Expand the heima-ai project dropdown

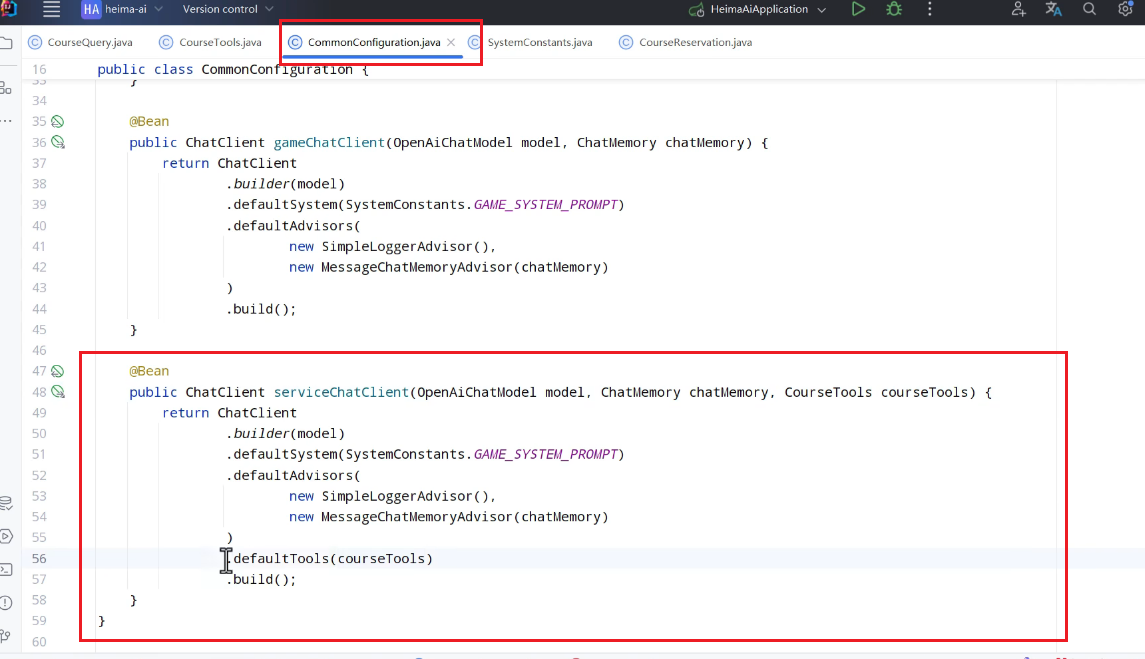point(158,9)
